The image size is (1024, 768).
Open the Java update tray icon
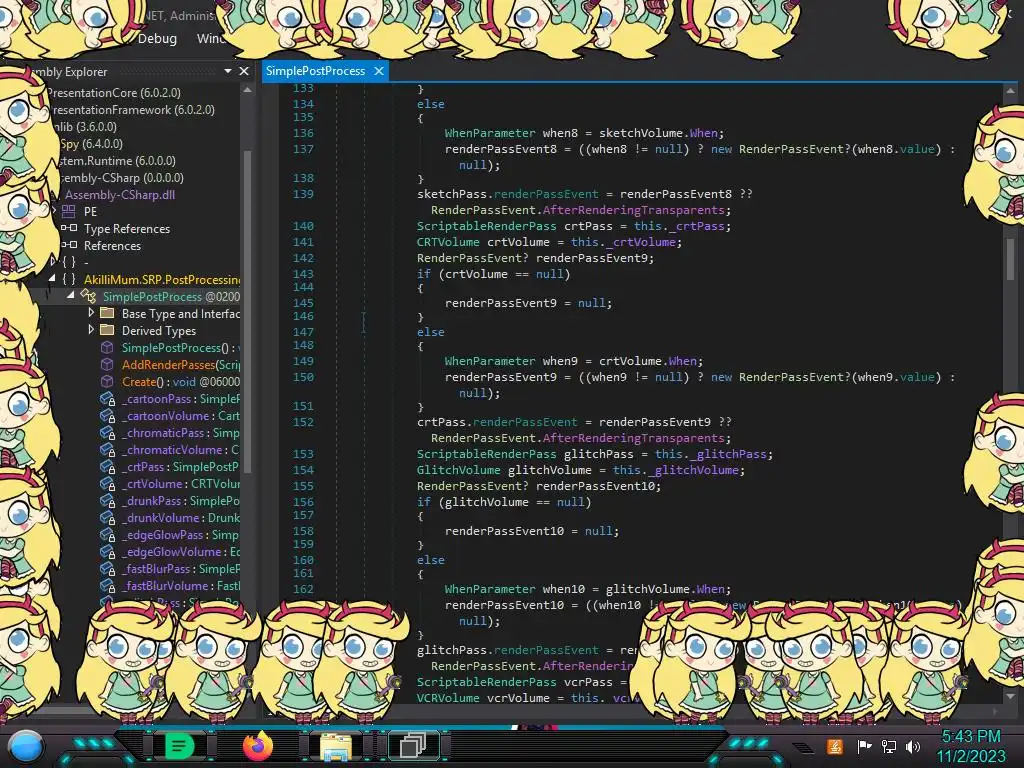(x=835, y=746)
